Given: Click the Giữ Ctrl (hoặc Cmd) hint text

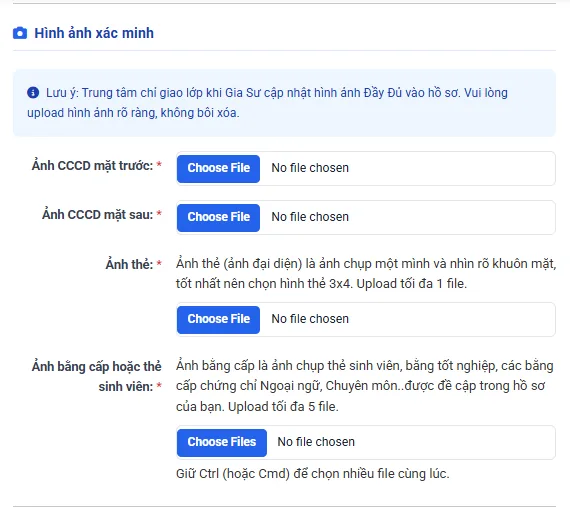Looking at the screenshot, I should [313, 474].
